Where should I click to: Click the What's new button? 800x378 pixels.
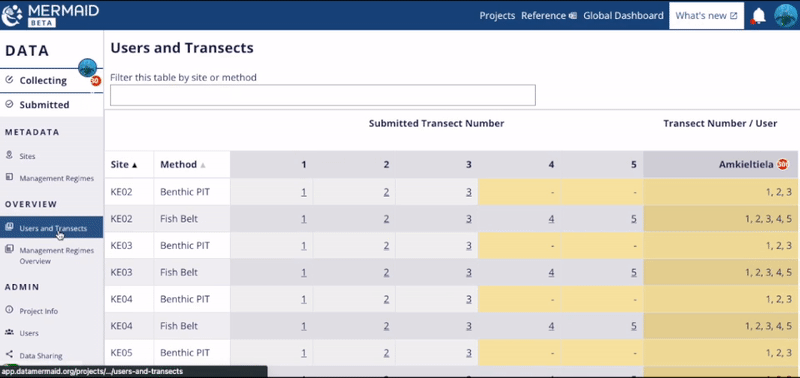click(706, 15)
